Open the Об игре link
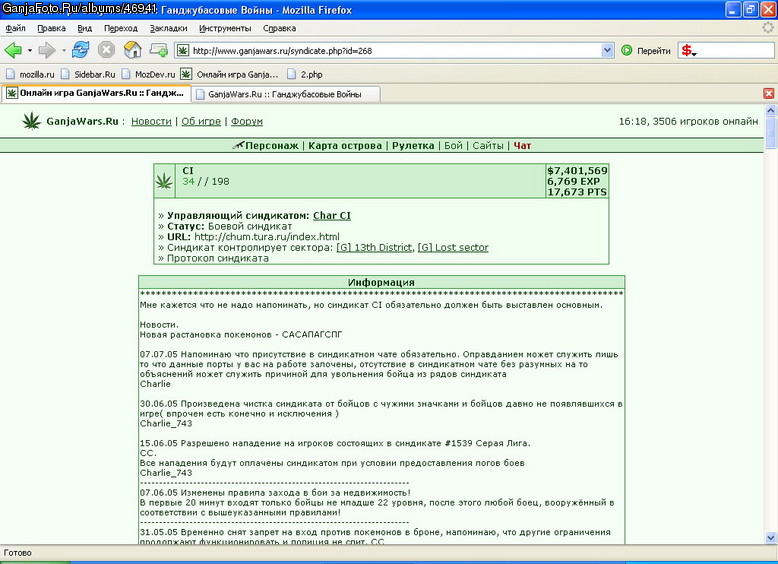778x564 pixels. click(x=201, y=122)
